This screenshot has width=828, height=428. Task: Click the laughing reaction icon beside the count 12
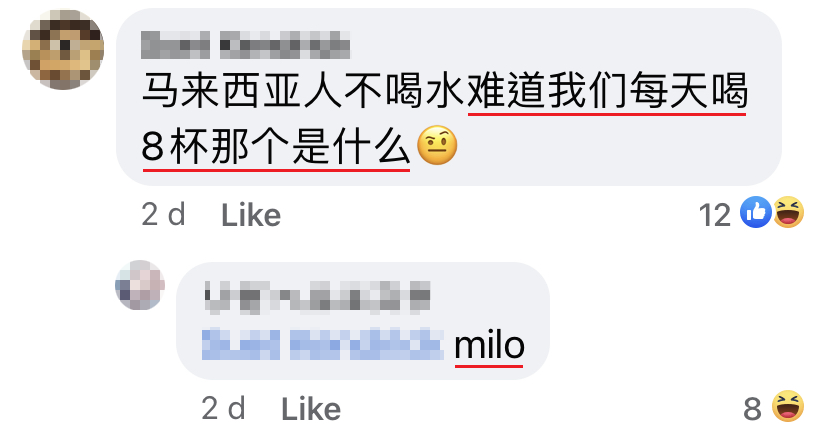[x=788, y=212]
